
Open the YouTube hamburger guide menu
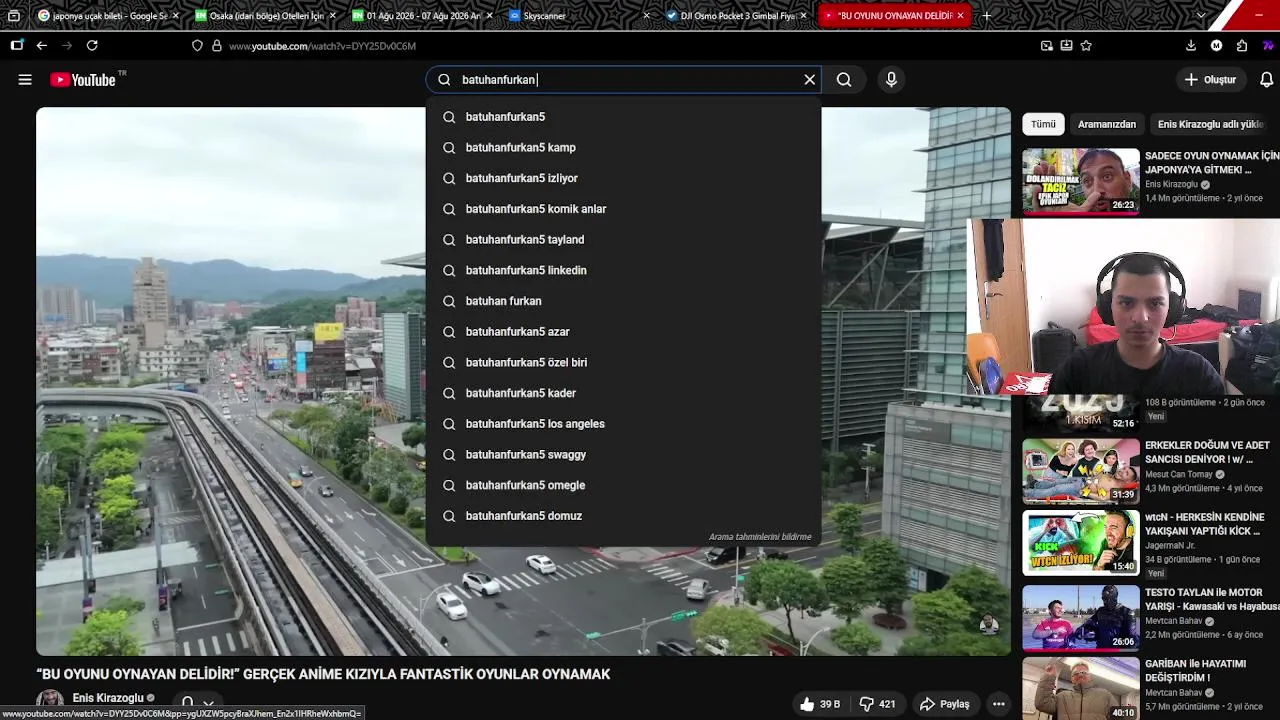25,80
